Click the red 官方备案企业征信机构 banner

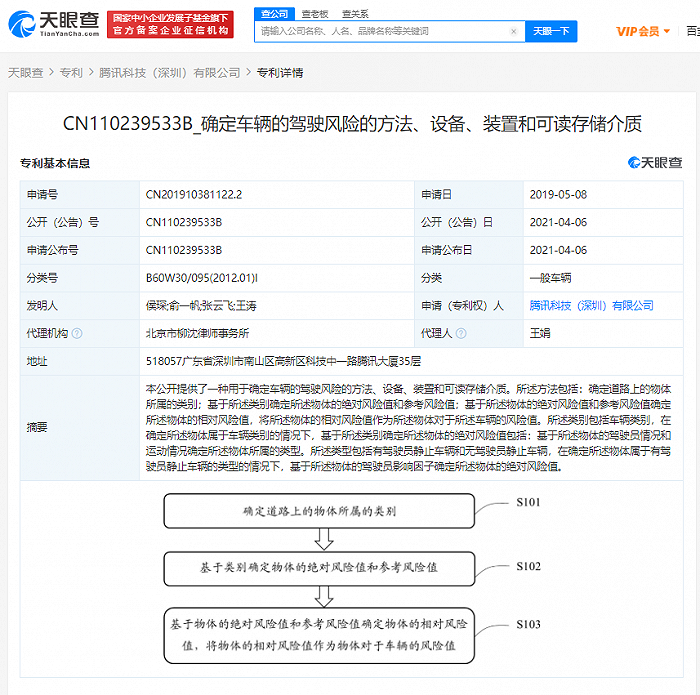point(170,25)
